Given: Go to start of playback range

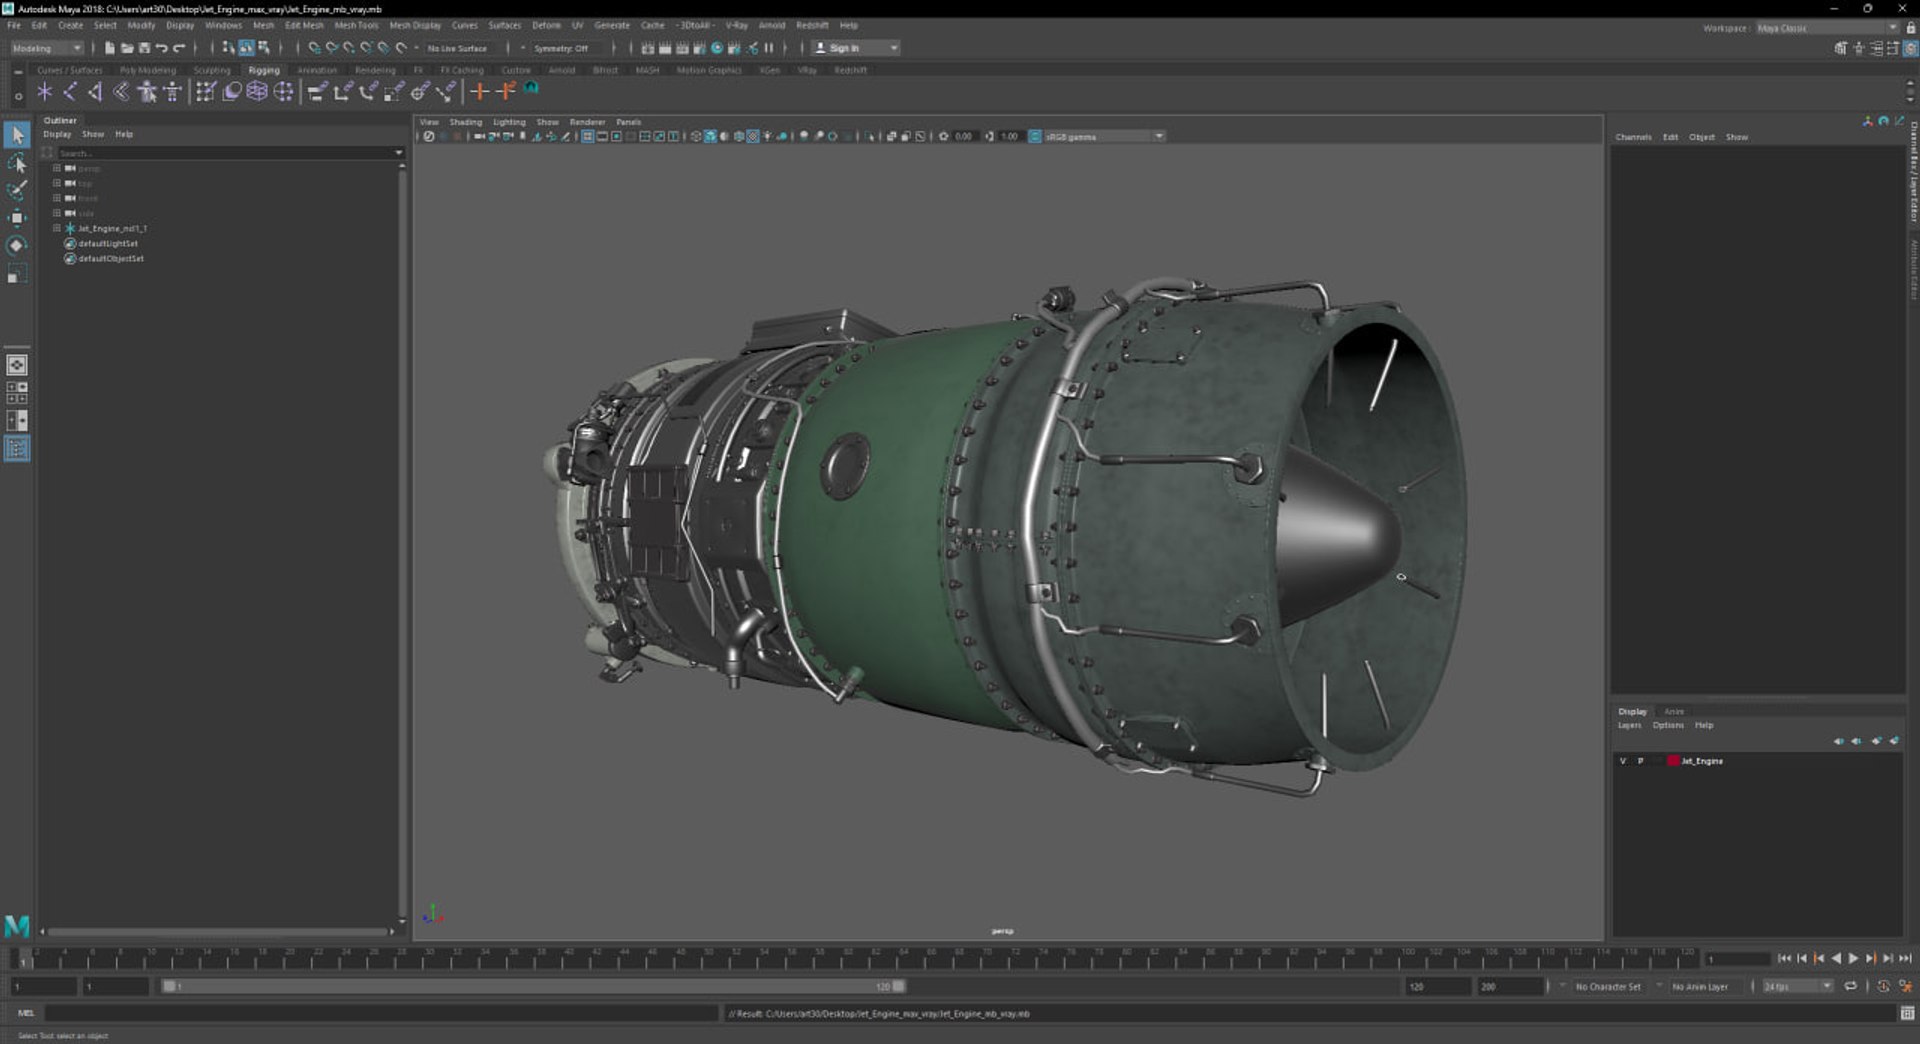Looking at the screenshot, I should pos(1784,958).
